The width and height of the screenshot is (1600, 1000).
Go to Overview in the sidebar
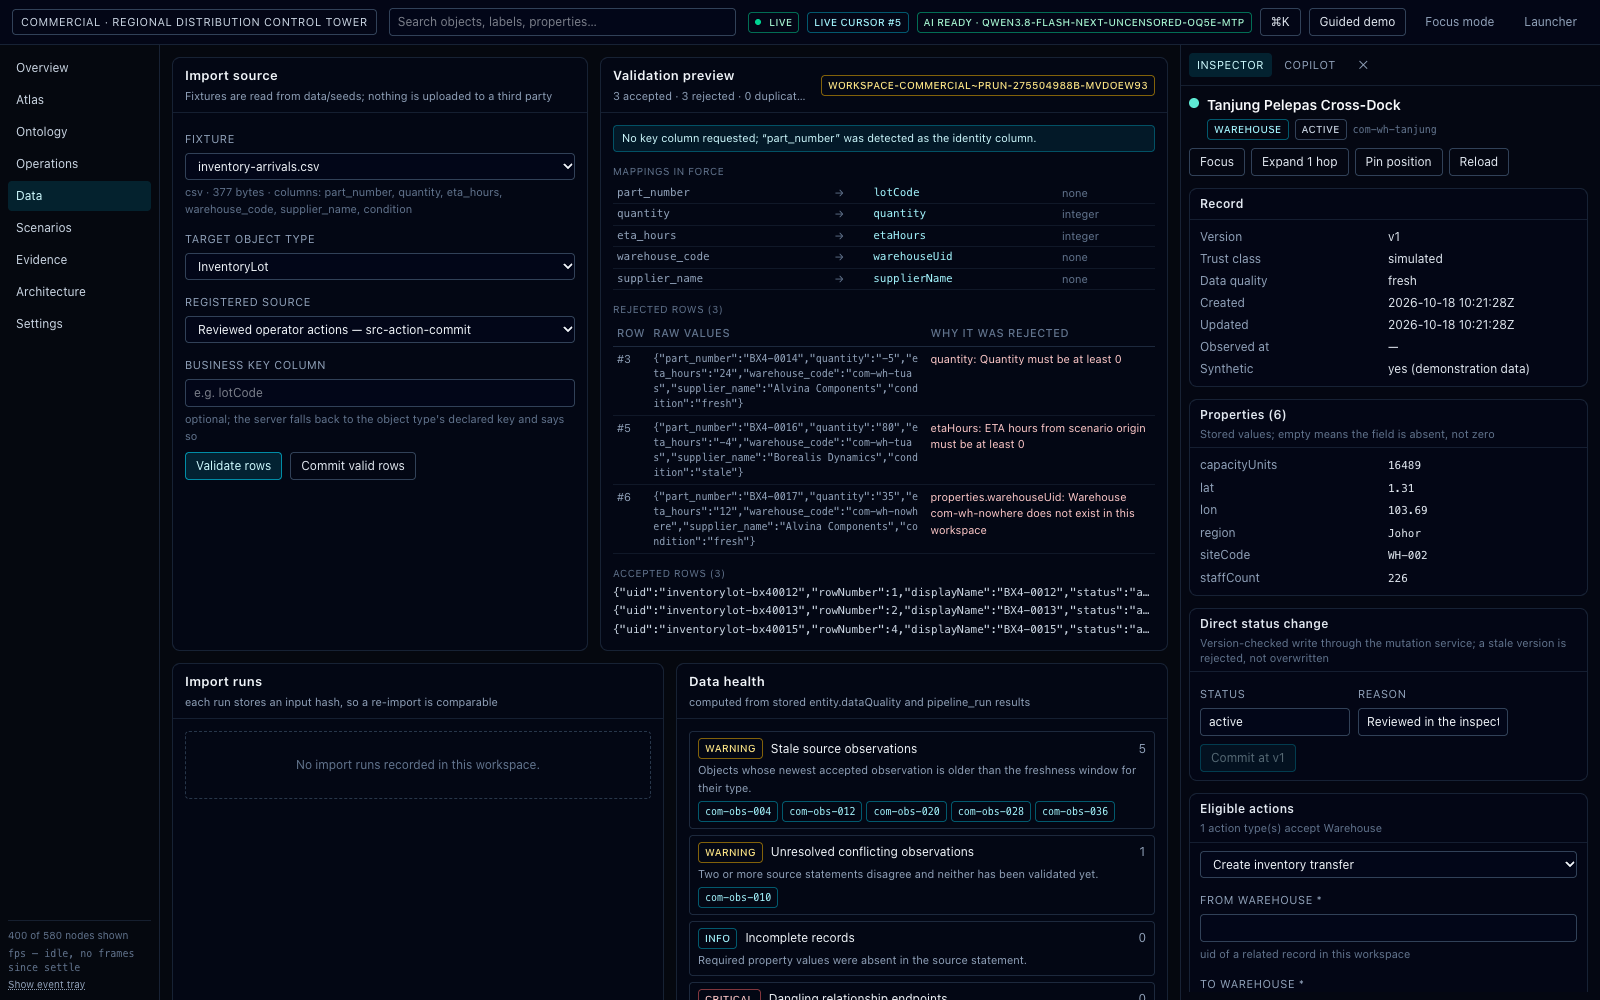point(79,68)
